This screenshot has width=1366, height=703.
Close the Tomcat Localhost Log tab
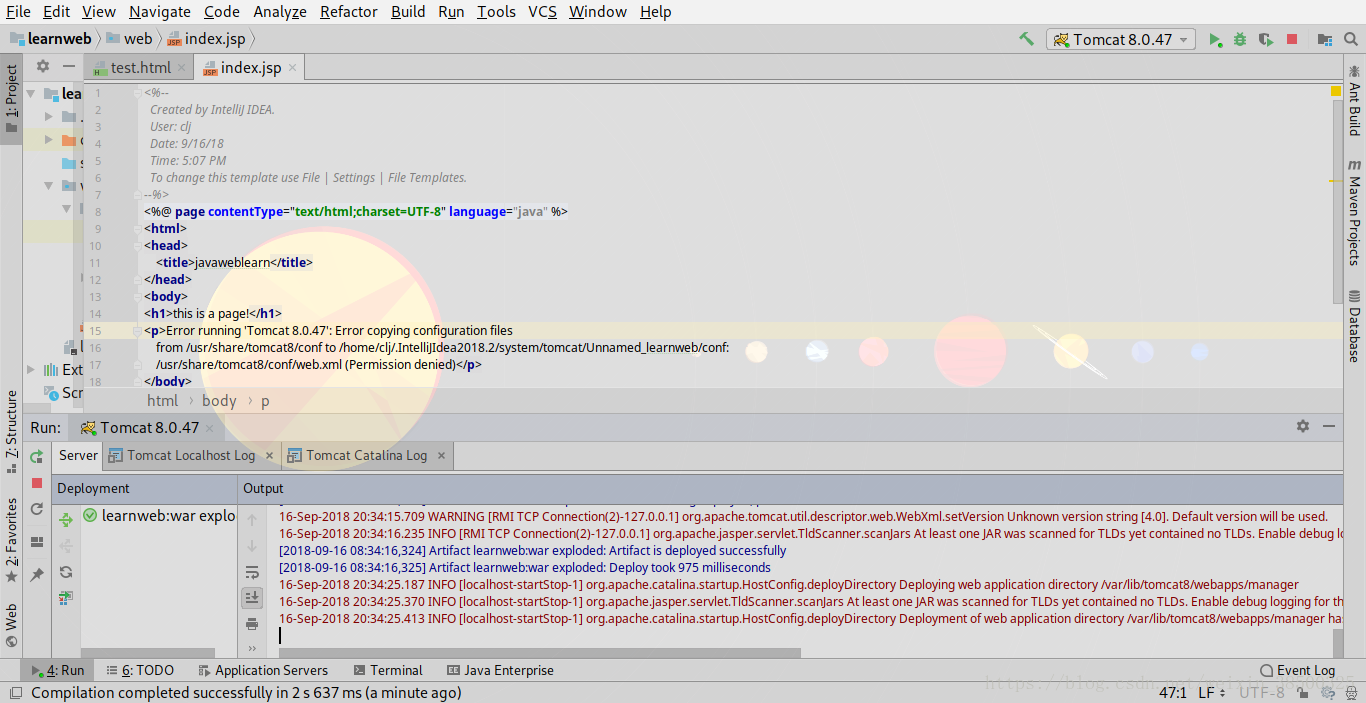(269, 456)
